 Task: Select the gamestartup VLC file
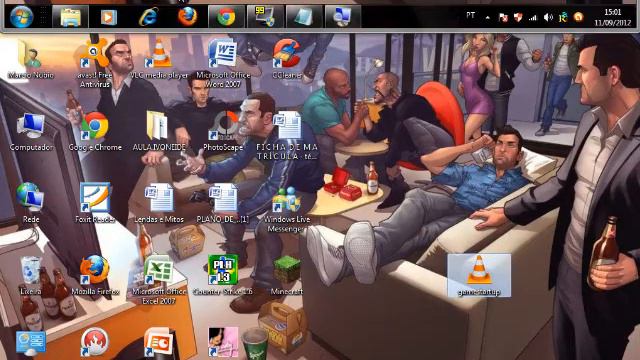pos(479,275)
